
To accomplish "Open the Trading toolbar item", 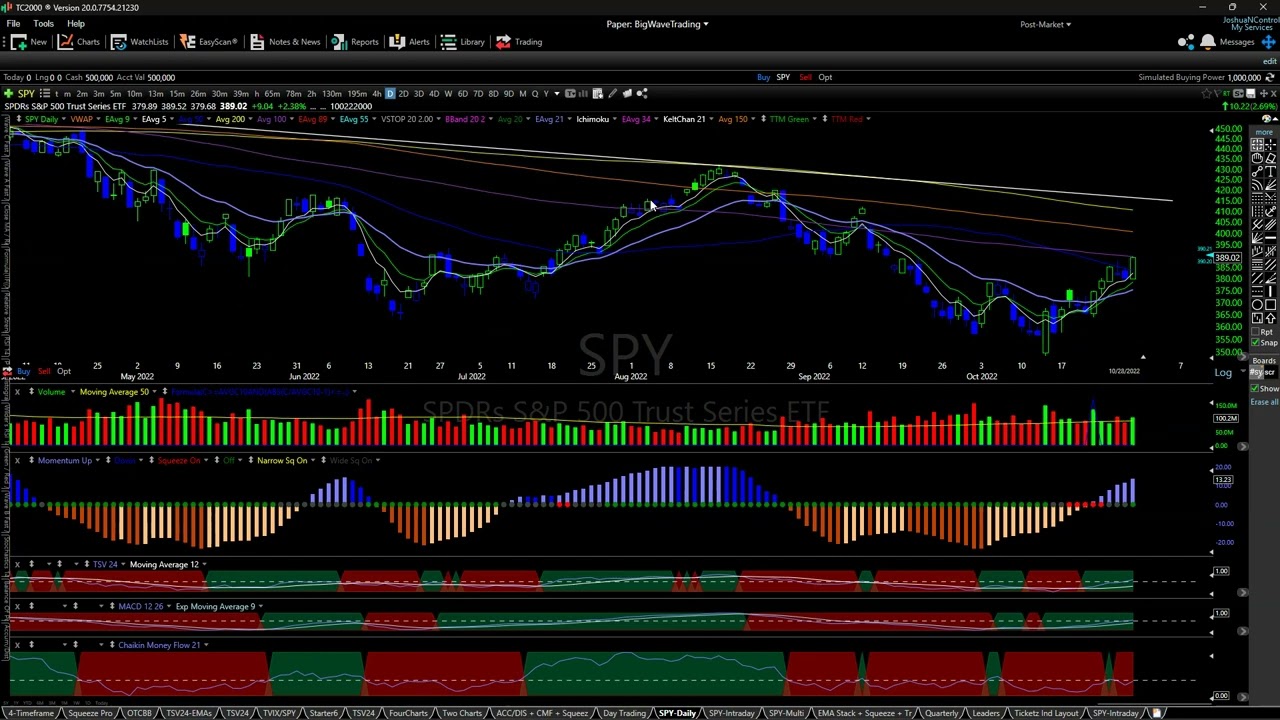I will [x=518, y=41].
